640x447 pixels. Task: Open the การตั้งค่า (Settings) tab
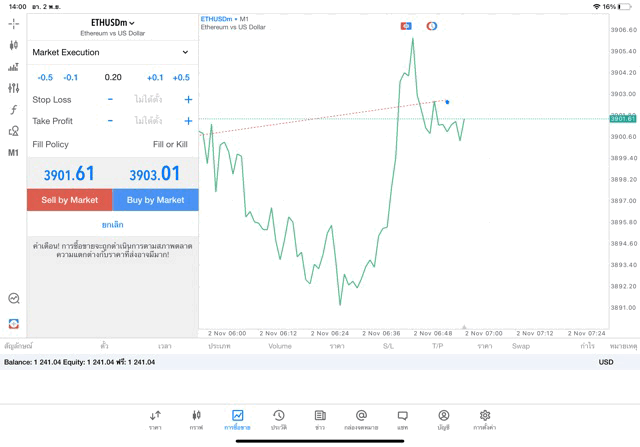pos(484,419)
